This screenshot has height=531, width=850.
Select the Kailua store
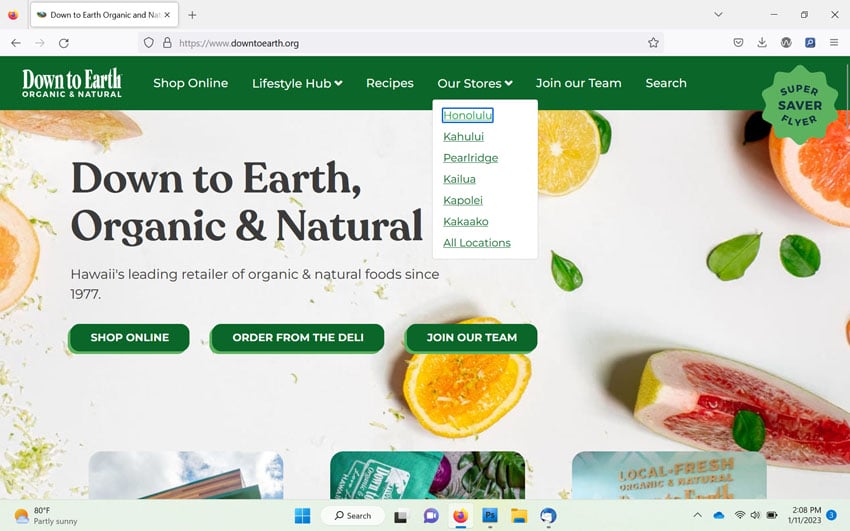click(x=459, y=179)
